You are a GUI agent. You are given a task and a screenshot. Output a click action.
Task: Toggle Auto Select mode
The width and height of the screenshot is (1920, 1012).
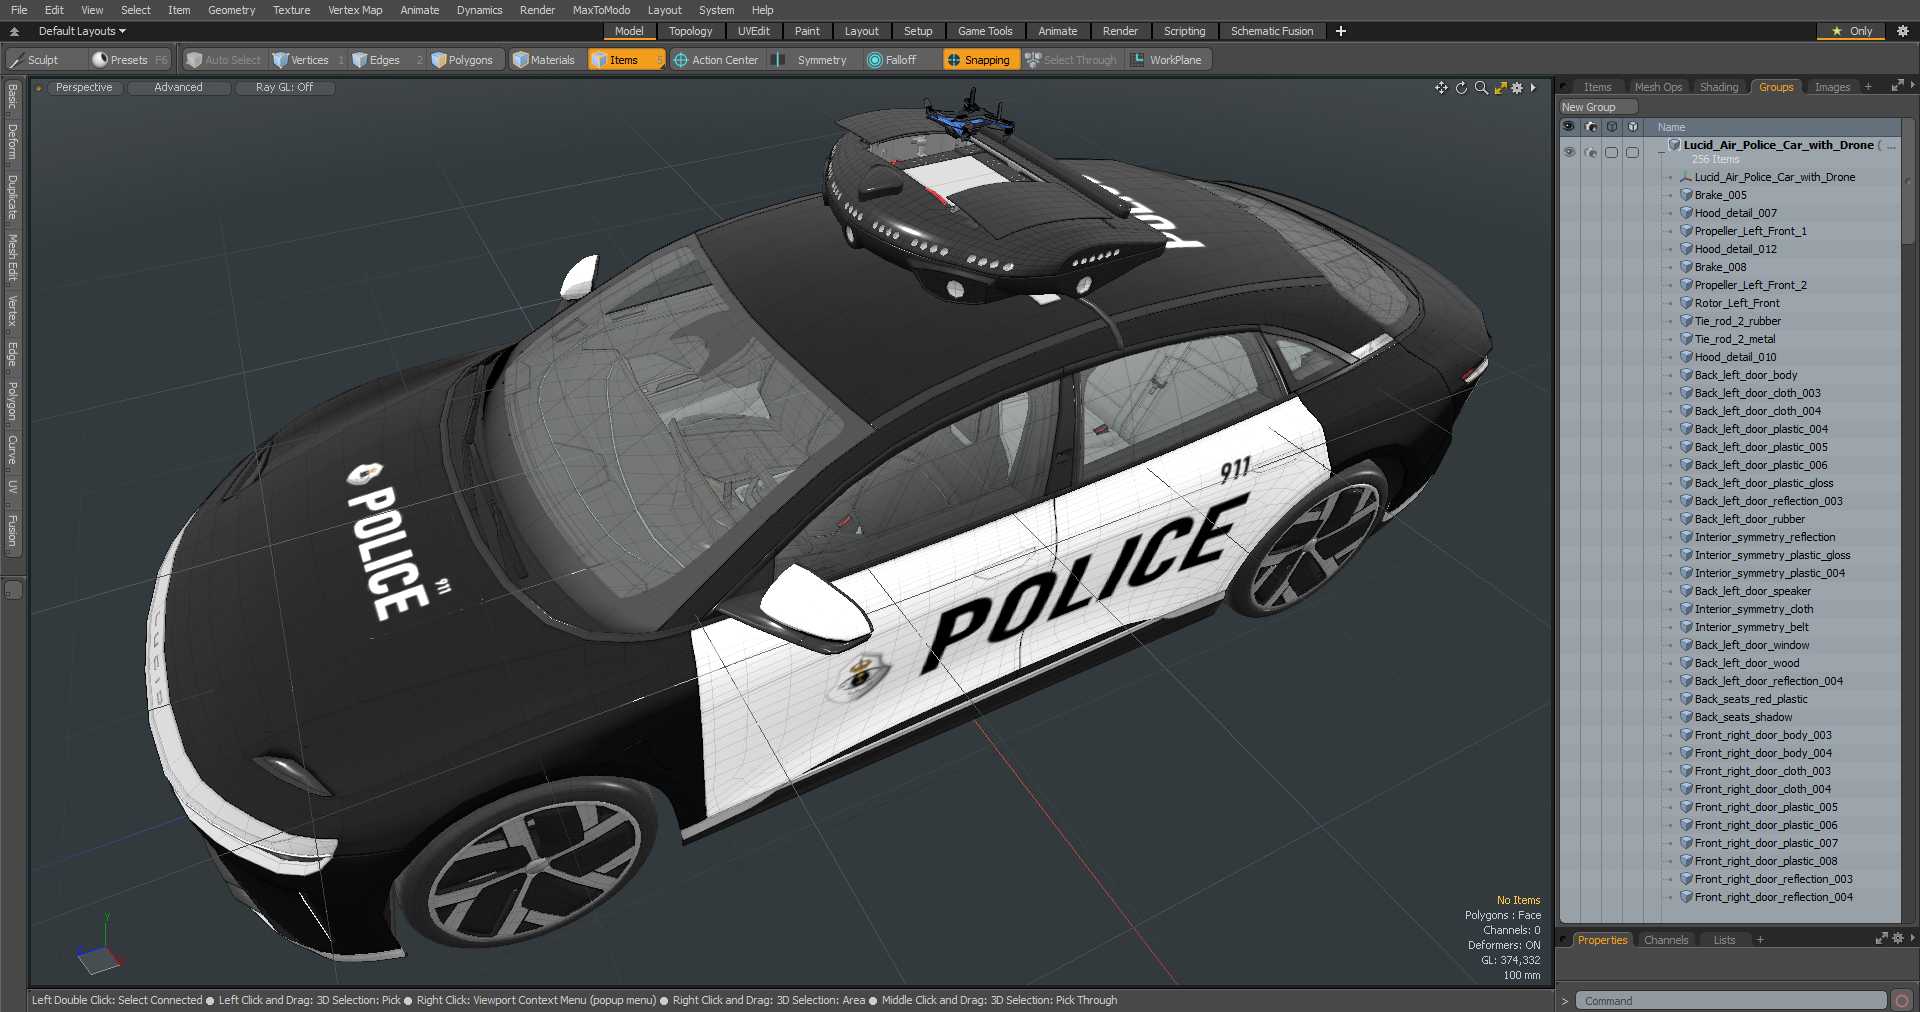pos(224,60)
